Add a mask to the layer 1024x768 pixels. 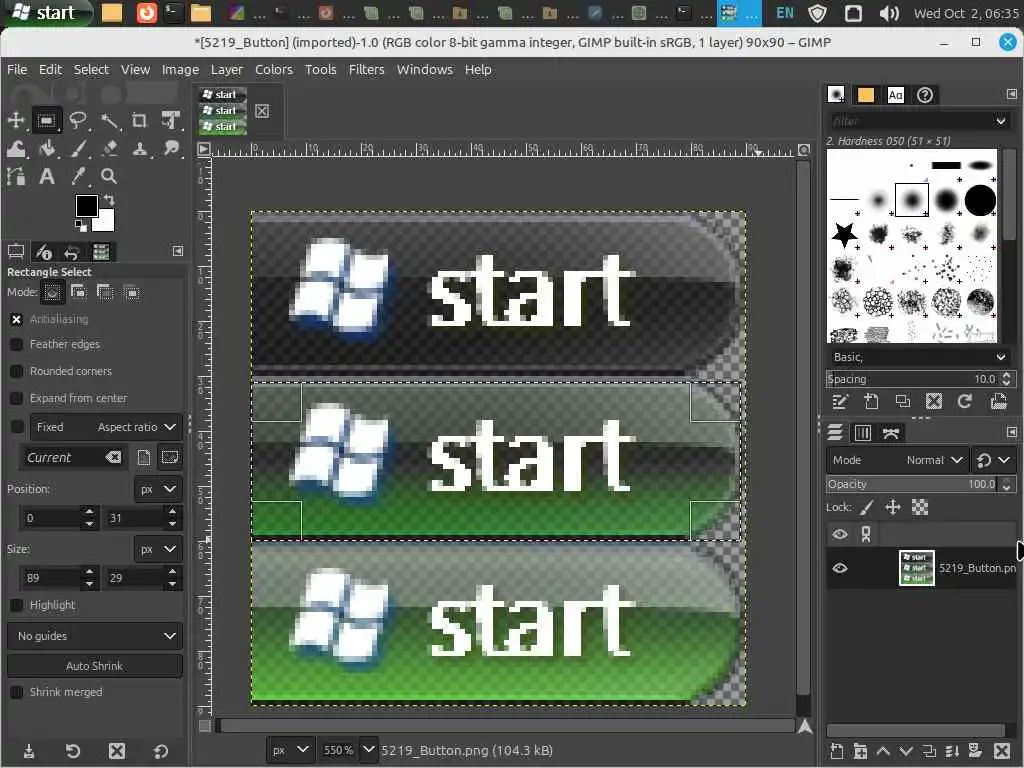[x=975, y=751]
